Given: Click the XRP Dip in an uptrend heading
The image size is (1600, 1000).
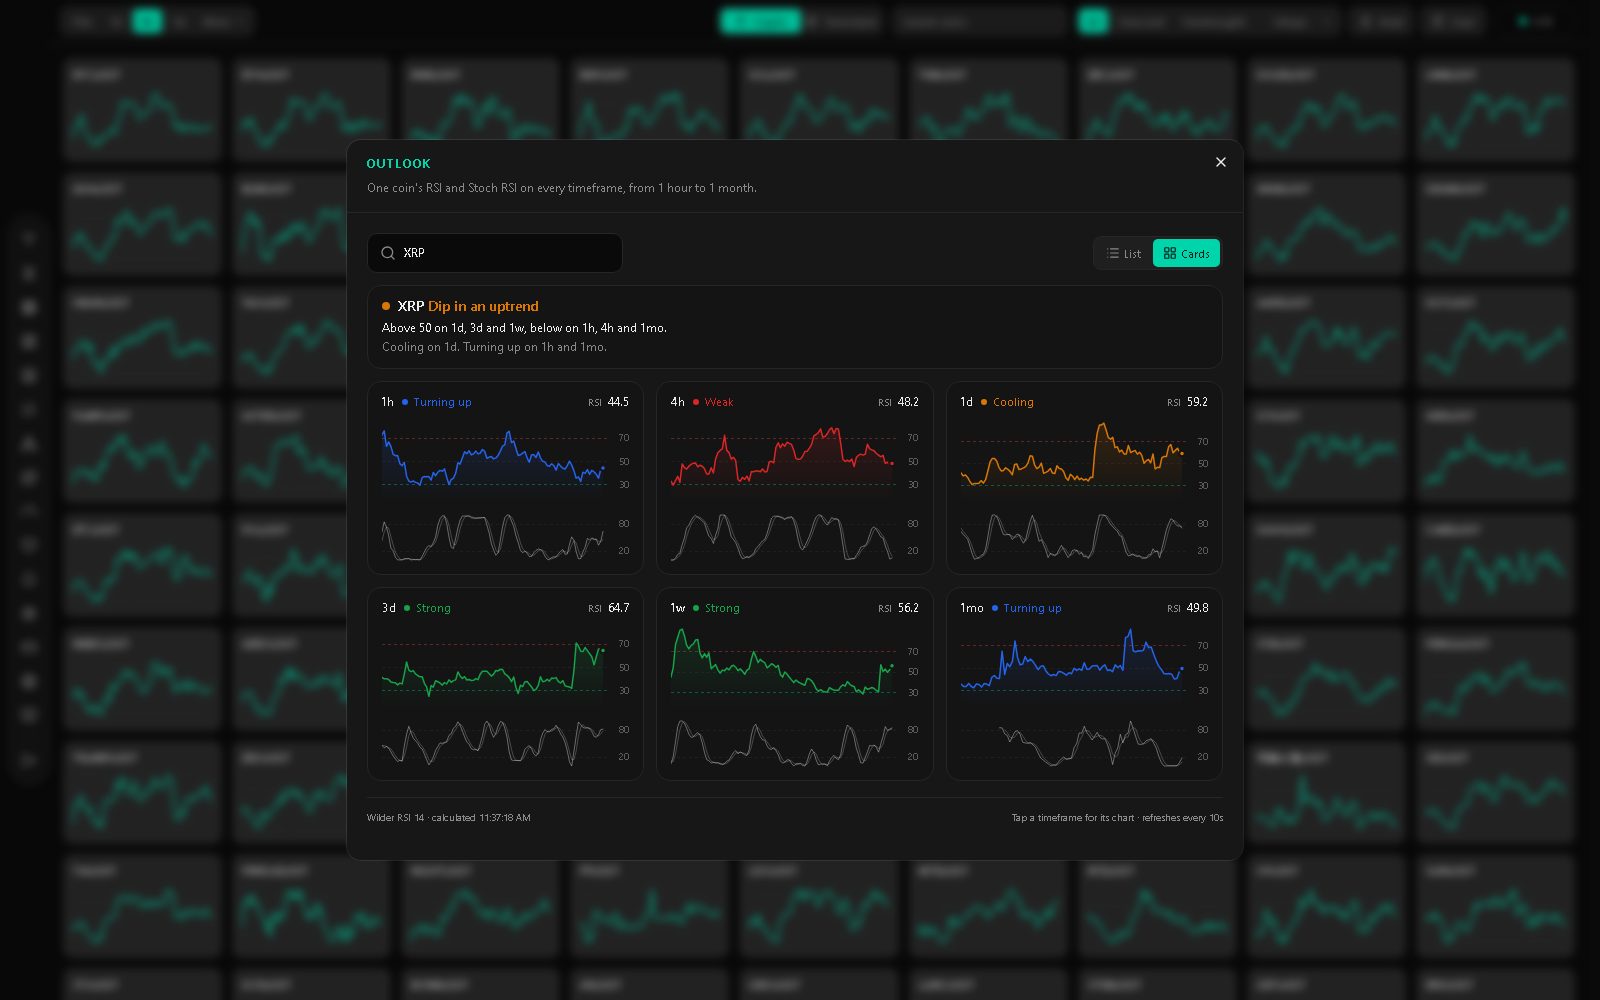Looking at the screenshot, I should pos(468,306).
